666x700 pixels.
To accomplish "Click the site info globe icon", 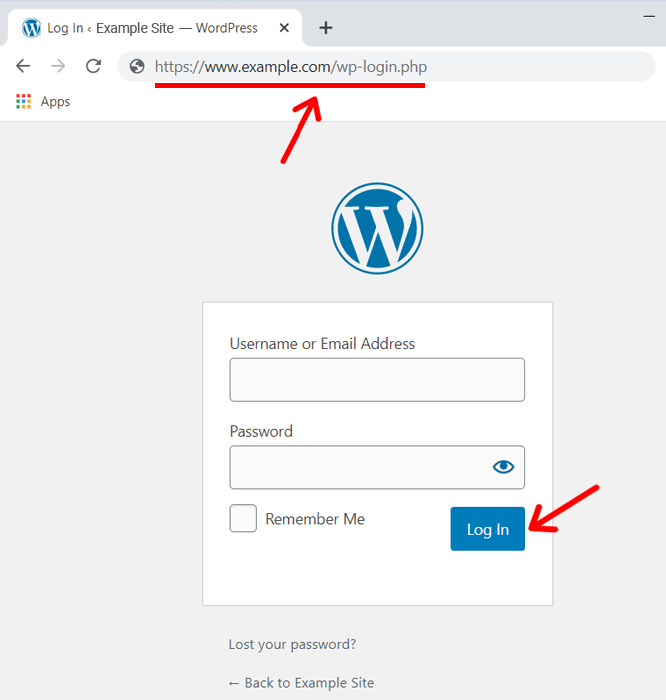I will point(137,67).
